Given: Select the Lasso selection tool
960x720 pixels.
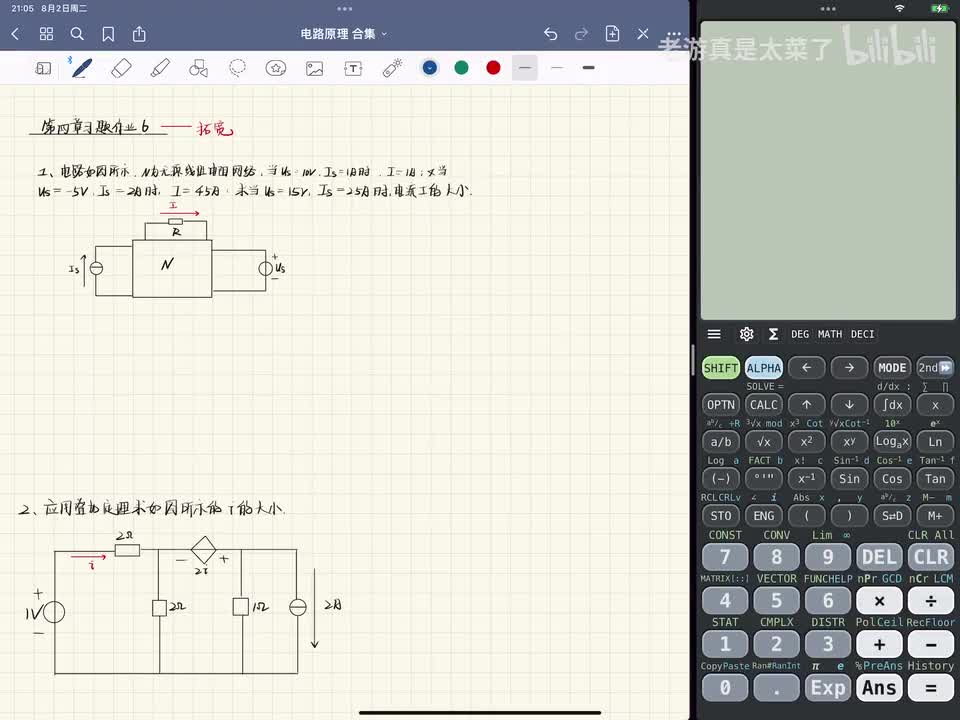Looking at the screenshot, I should 238,68.
